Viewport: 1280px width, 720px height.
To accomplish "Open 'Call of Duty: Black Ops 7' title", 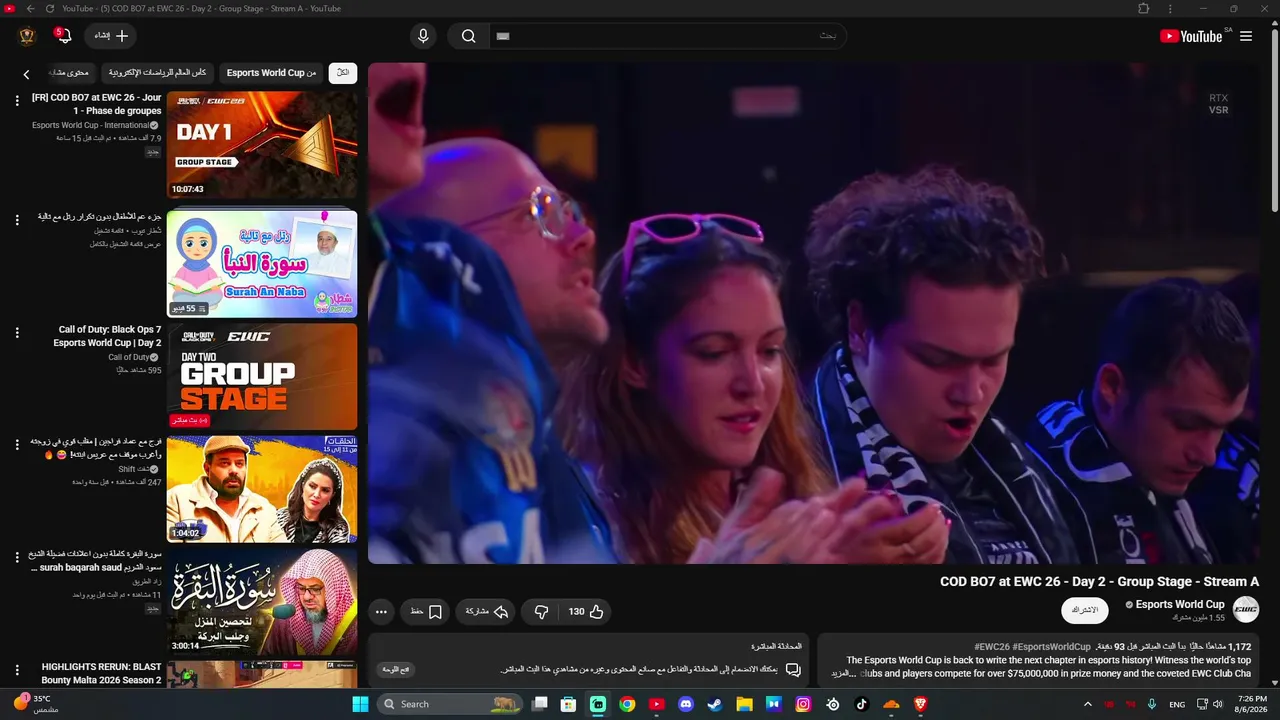I will pyautogui.click(x=108, y=336).
